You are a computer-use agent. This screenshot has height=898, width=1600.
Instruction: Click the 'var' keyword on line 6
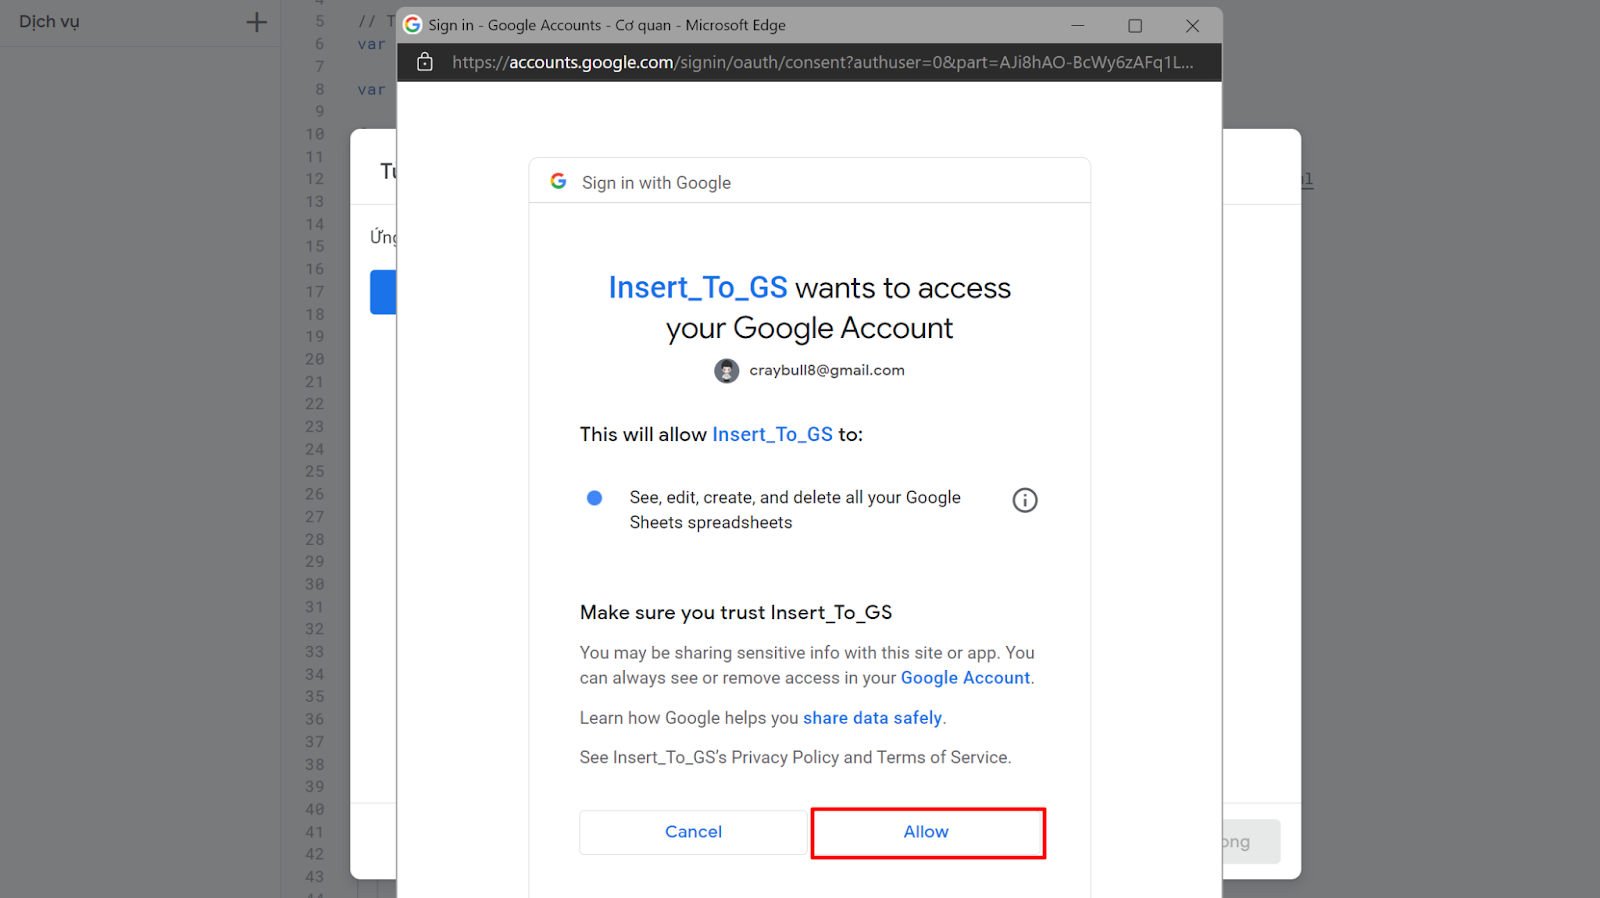click(x=371, y=44)
